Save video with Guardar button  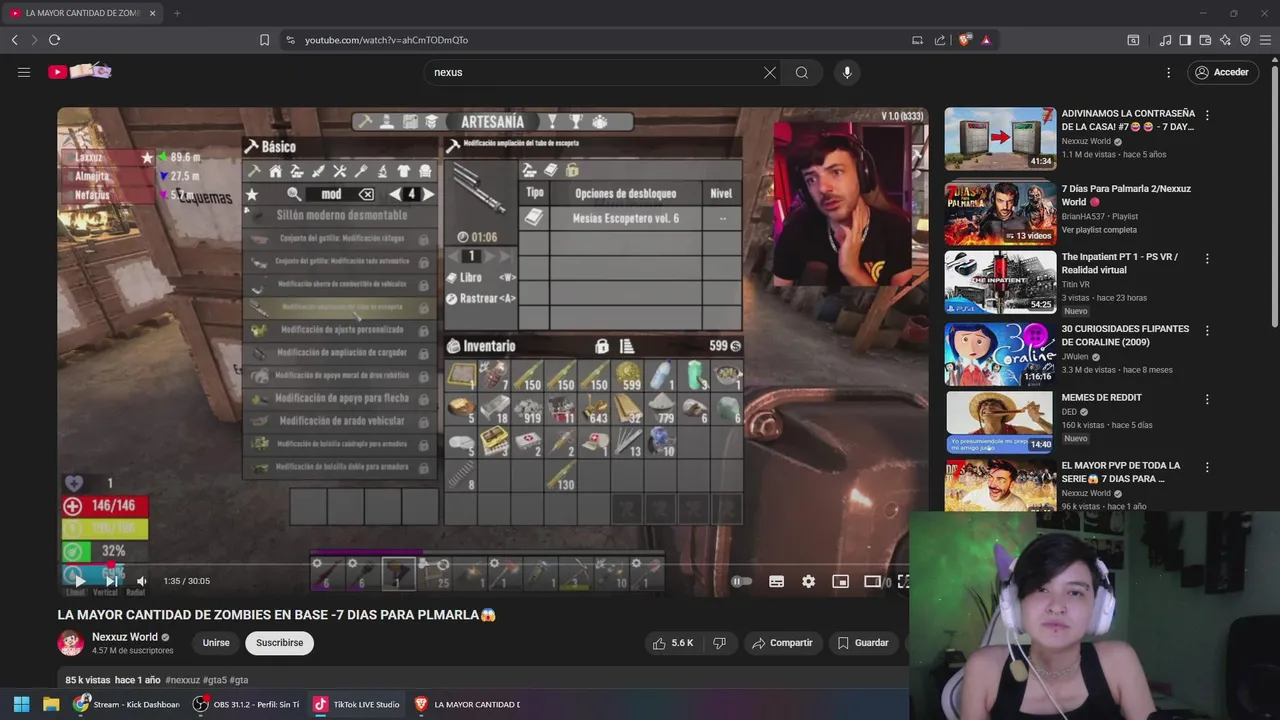863,643
